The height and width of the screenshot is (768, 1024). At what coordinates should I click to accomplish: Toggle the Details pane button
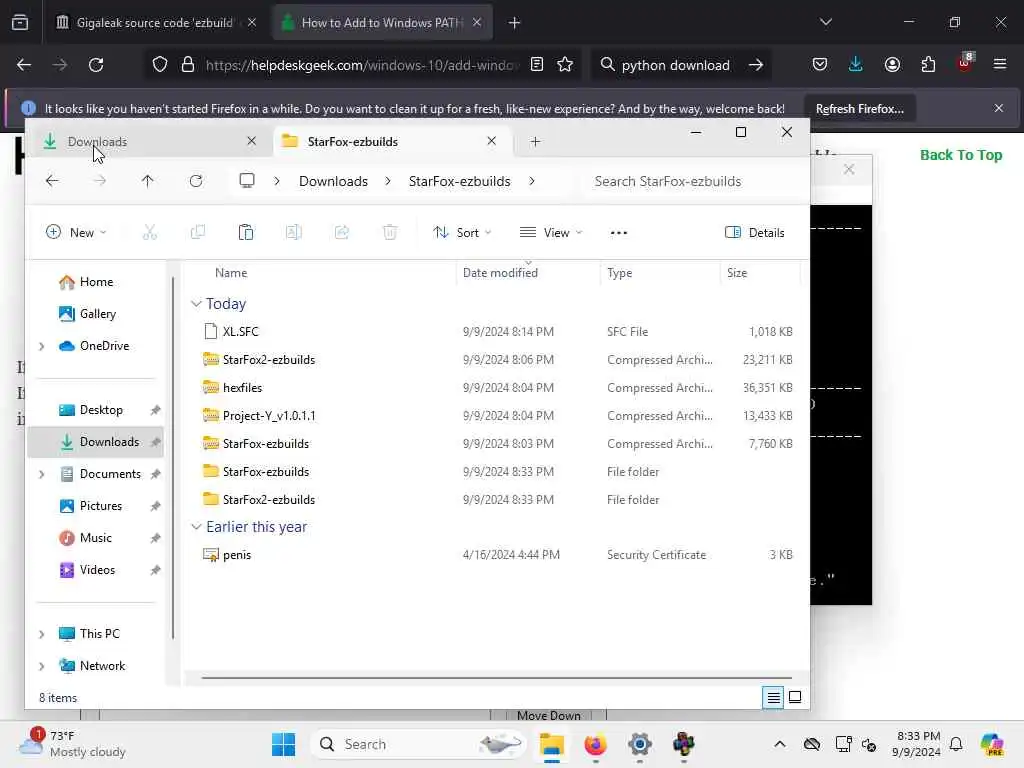(755, 232)
